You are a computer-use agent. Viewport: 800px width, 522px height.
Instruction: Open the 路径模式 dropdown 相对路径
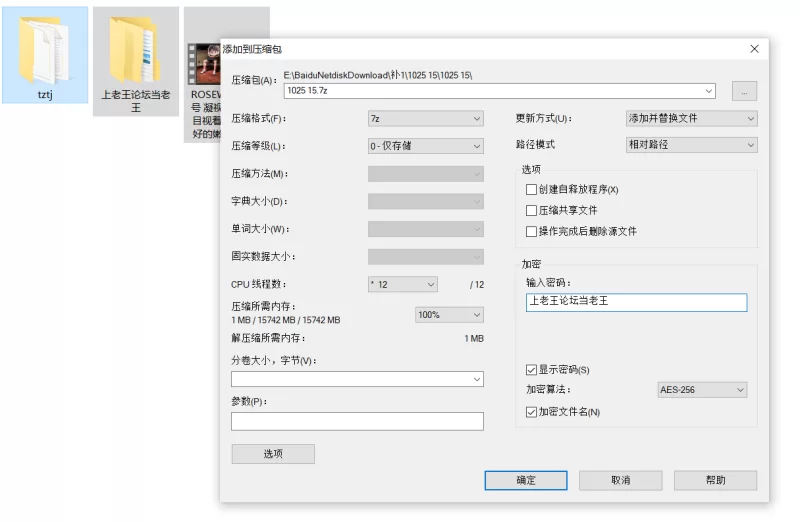(691, 145)
